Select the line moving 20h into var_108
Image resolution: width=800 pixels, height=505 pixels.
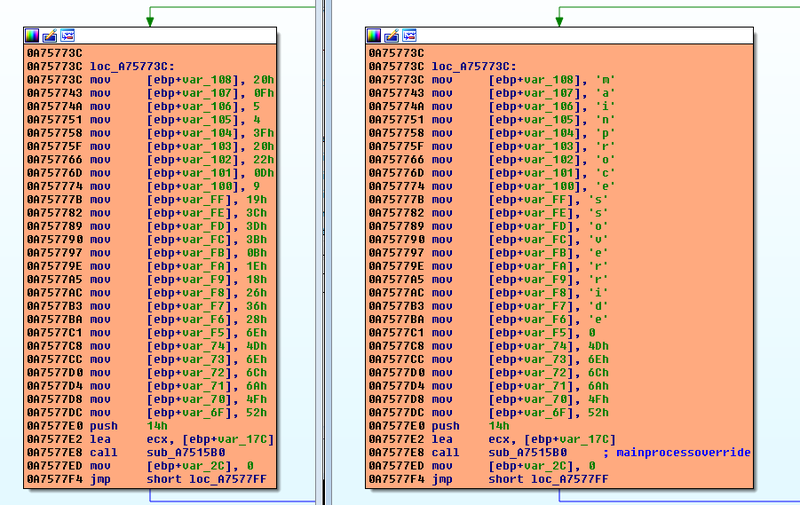coord(151,80)
